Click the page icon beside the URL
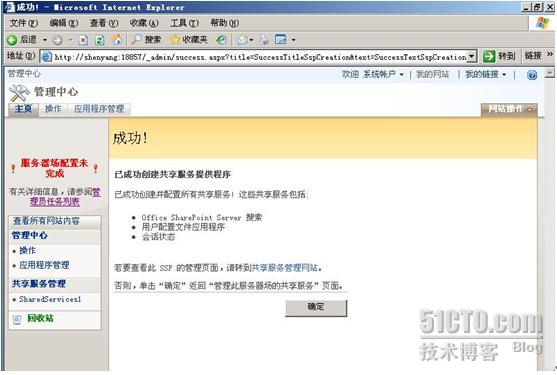The height and width of the screenshot is (375, 557). coord(46,56)
